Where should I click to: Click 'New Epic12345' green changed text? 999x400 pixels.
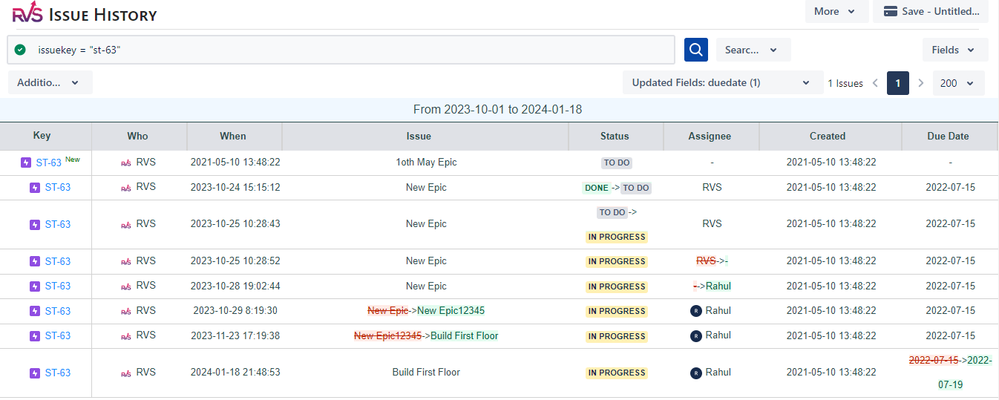click(x=451, y=311)
